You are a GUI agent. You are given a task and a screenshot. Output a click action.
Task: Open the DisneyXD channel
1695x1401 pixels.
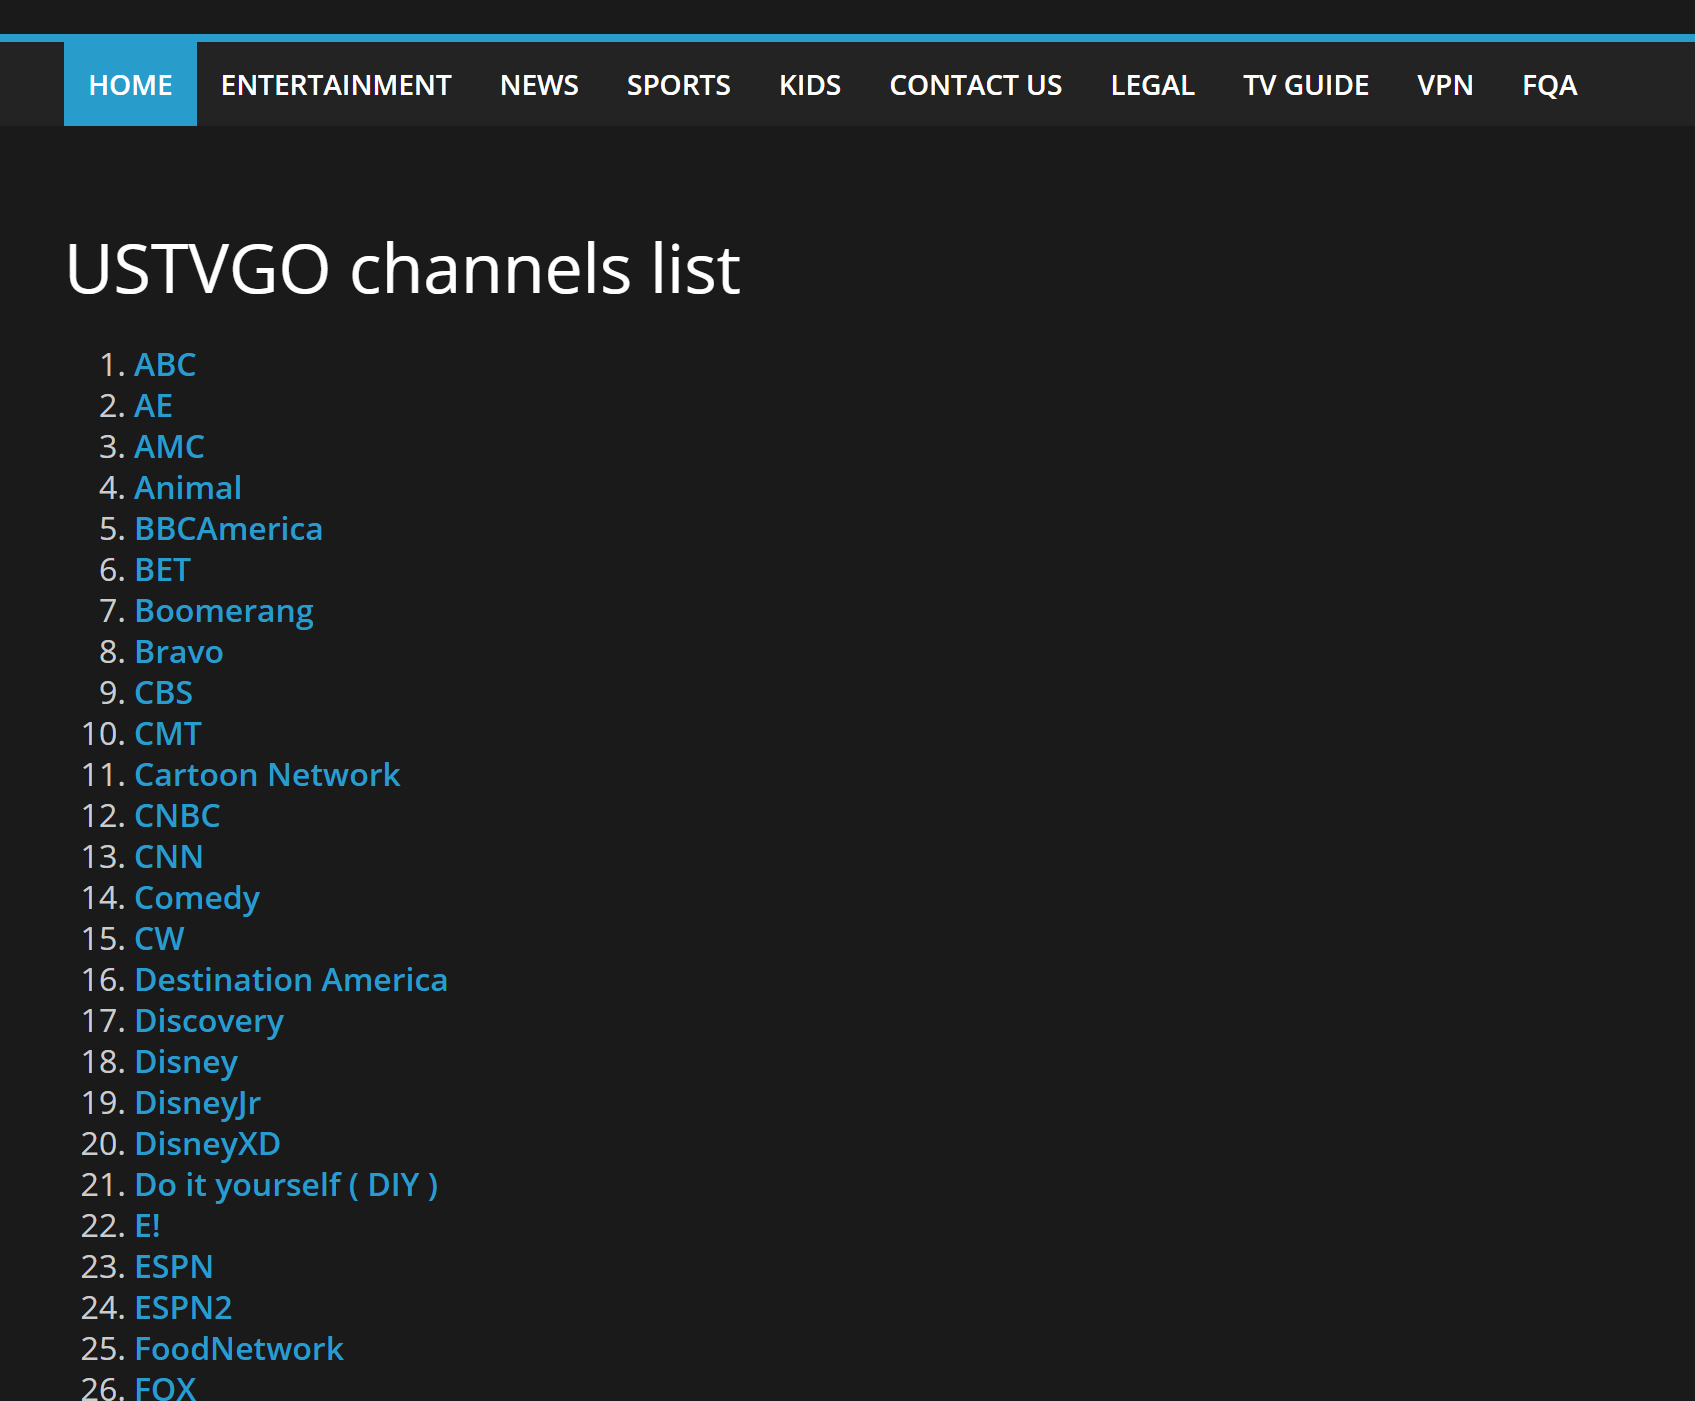pos(206,1144)
